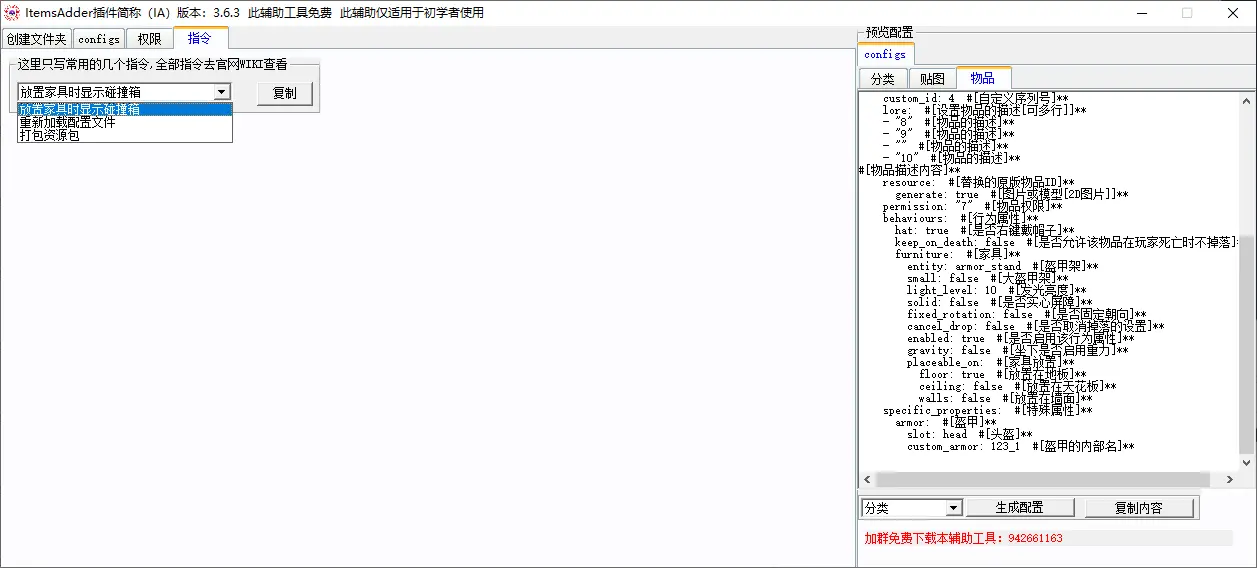Click the 'small: false' line
1257x568 pixels.
(988, 278)
